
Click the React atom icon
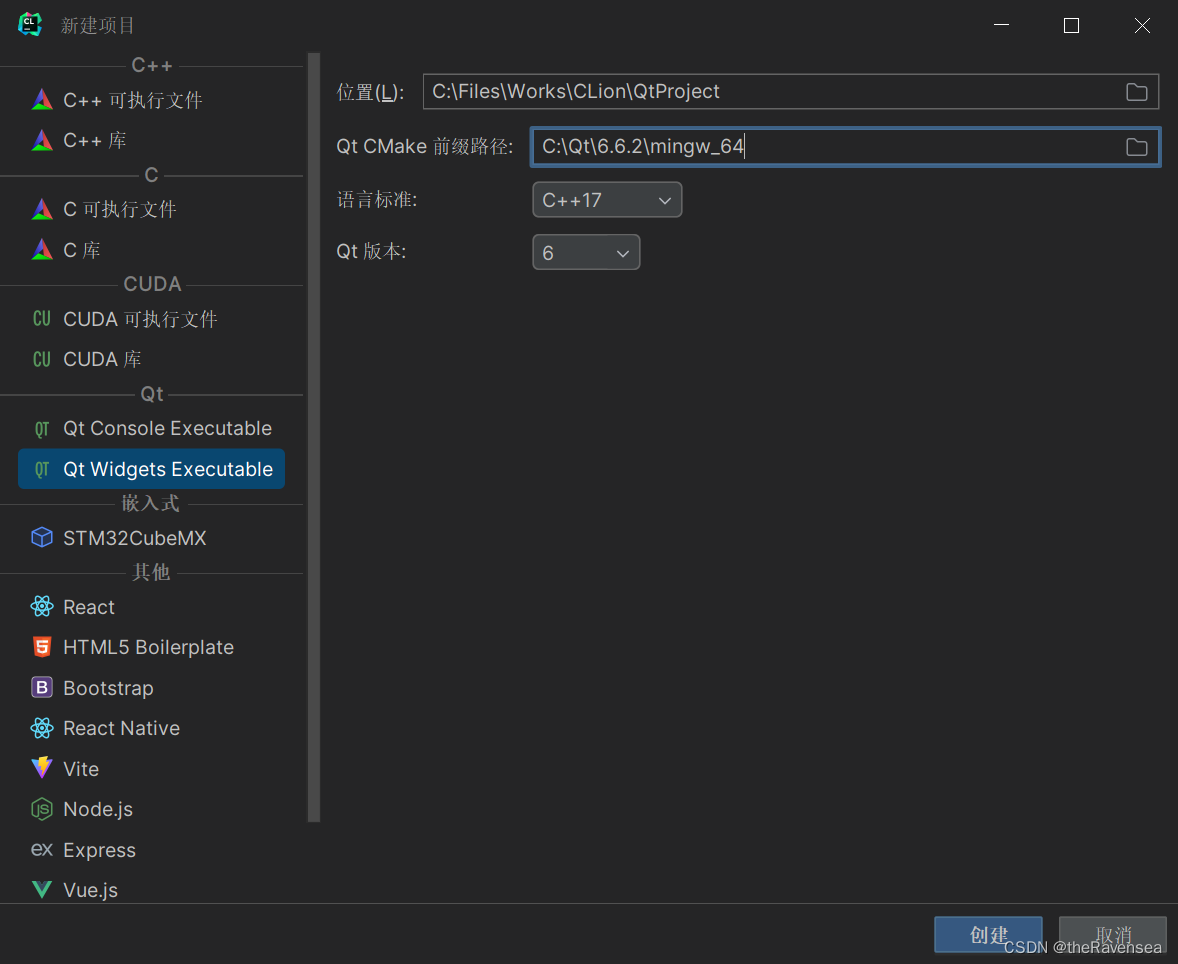pos(42,606)
